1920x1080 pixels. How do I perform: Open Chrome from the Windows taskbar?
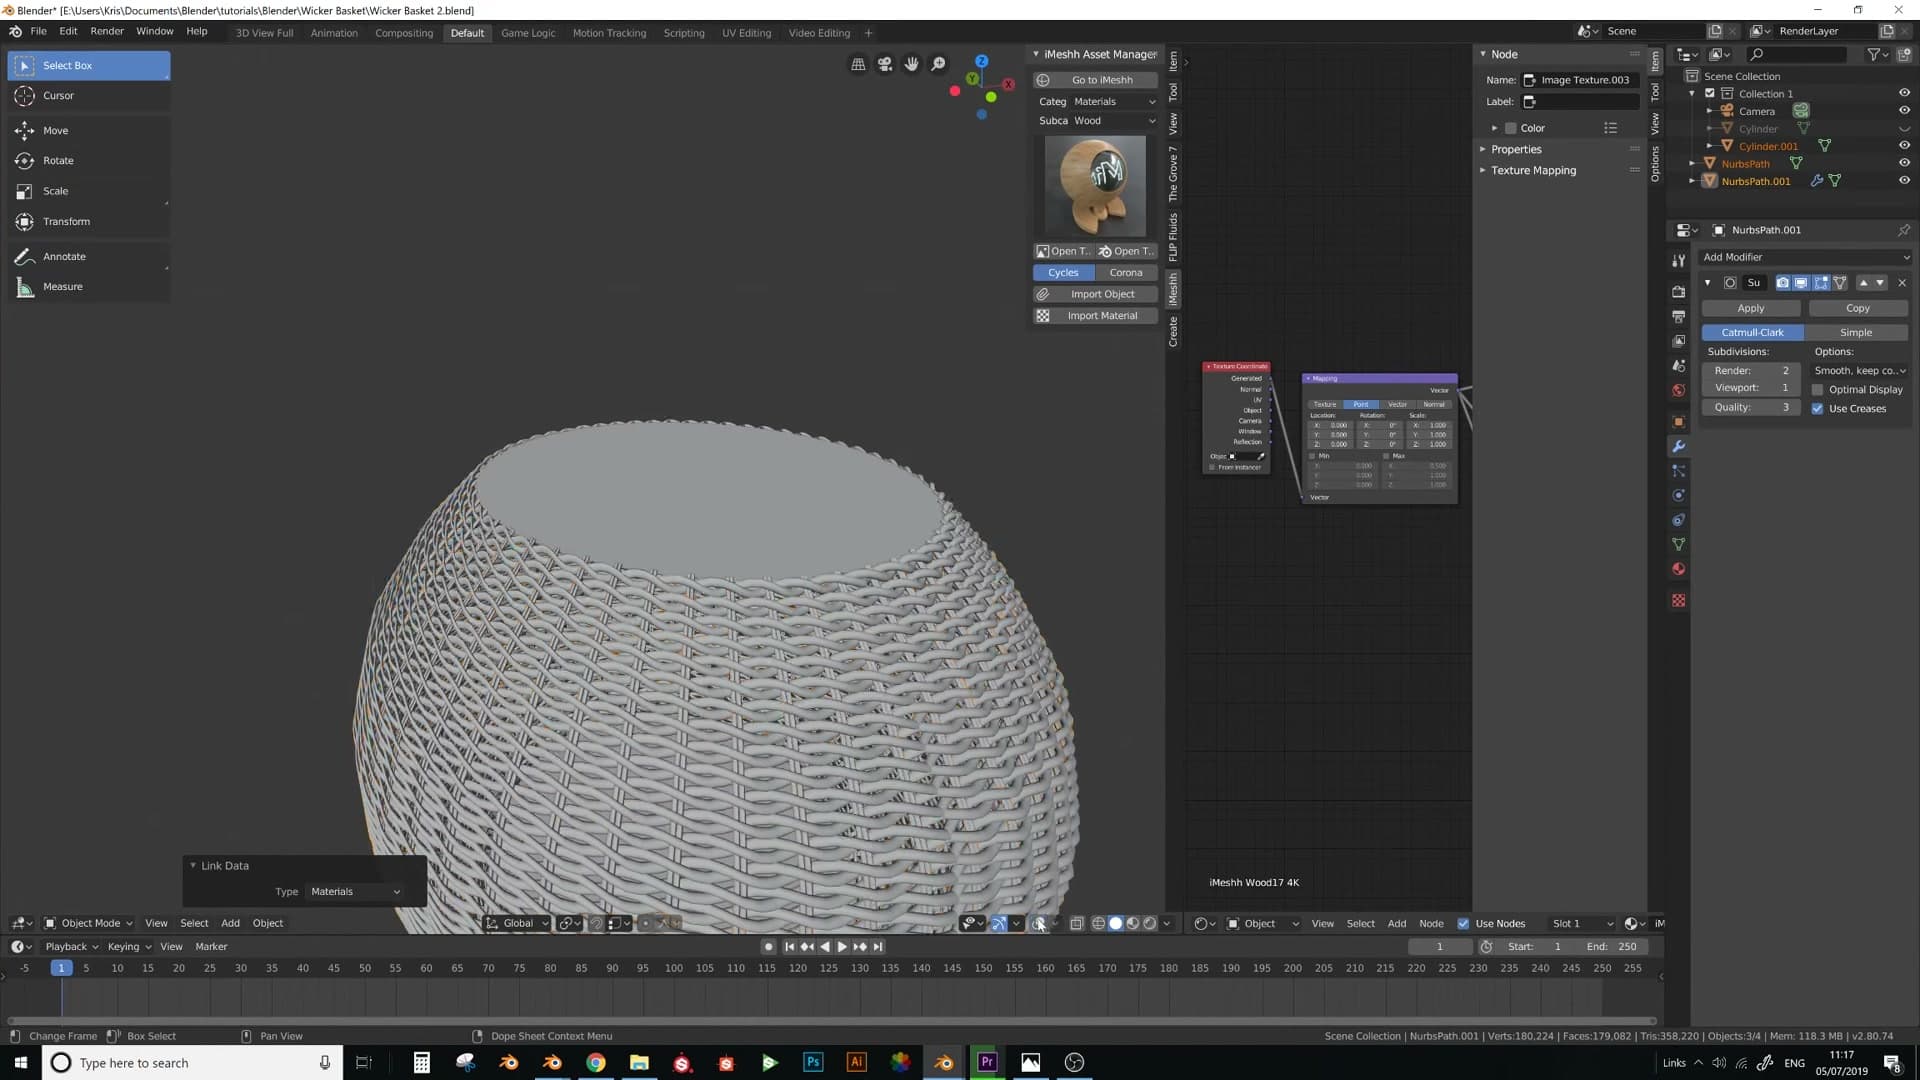pos(596,1063)
